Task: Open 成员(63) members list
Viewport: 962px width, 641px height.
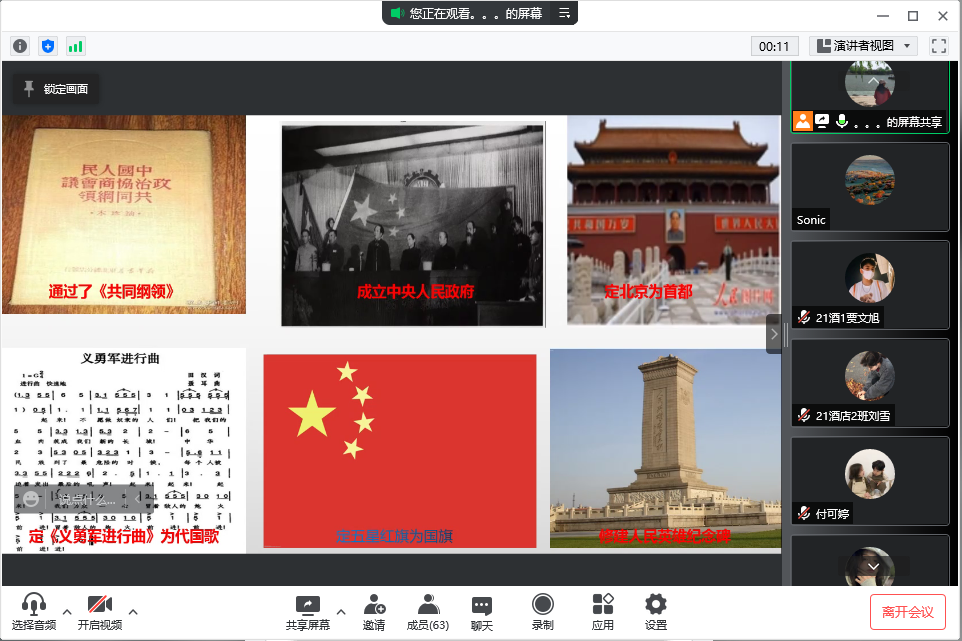Action: click(x=428, y=611)
